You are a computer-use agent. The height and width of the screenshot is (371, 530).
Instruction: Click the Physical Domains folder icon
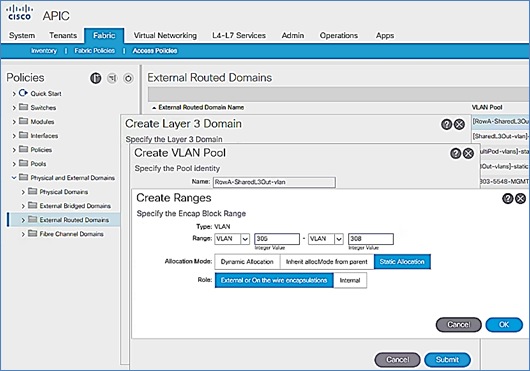click(32, 191)
